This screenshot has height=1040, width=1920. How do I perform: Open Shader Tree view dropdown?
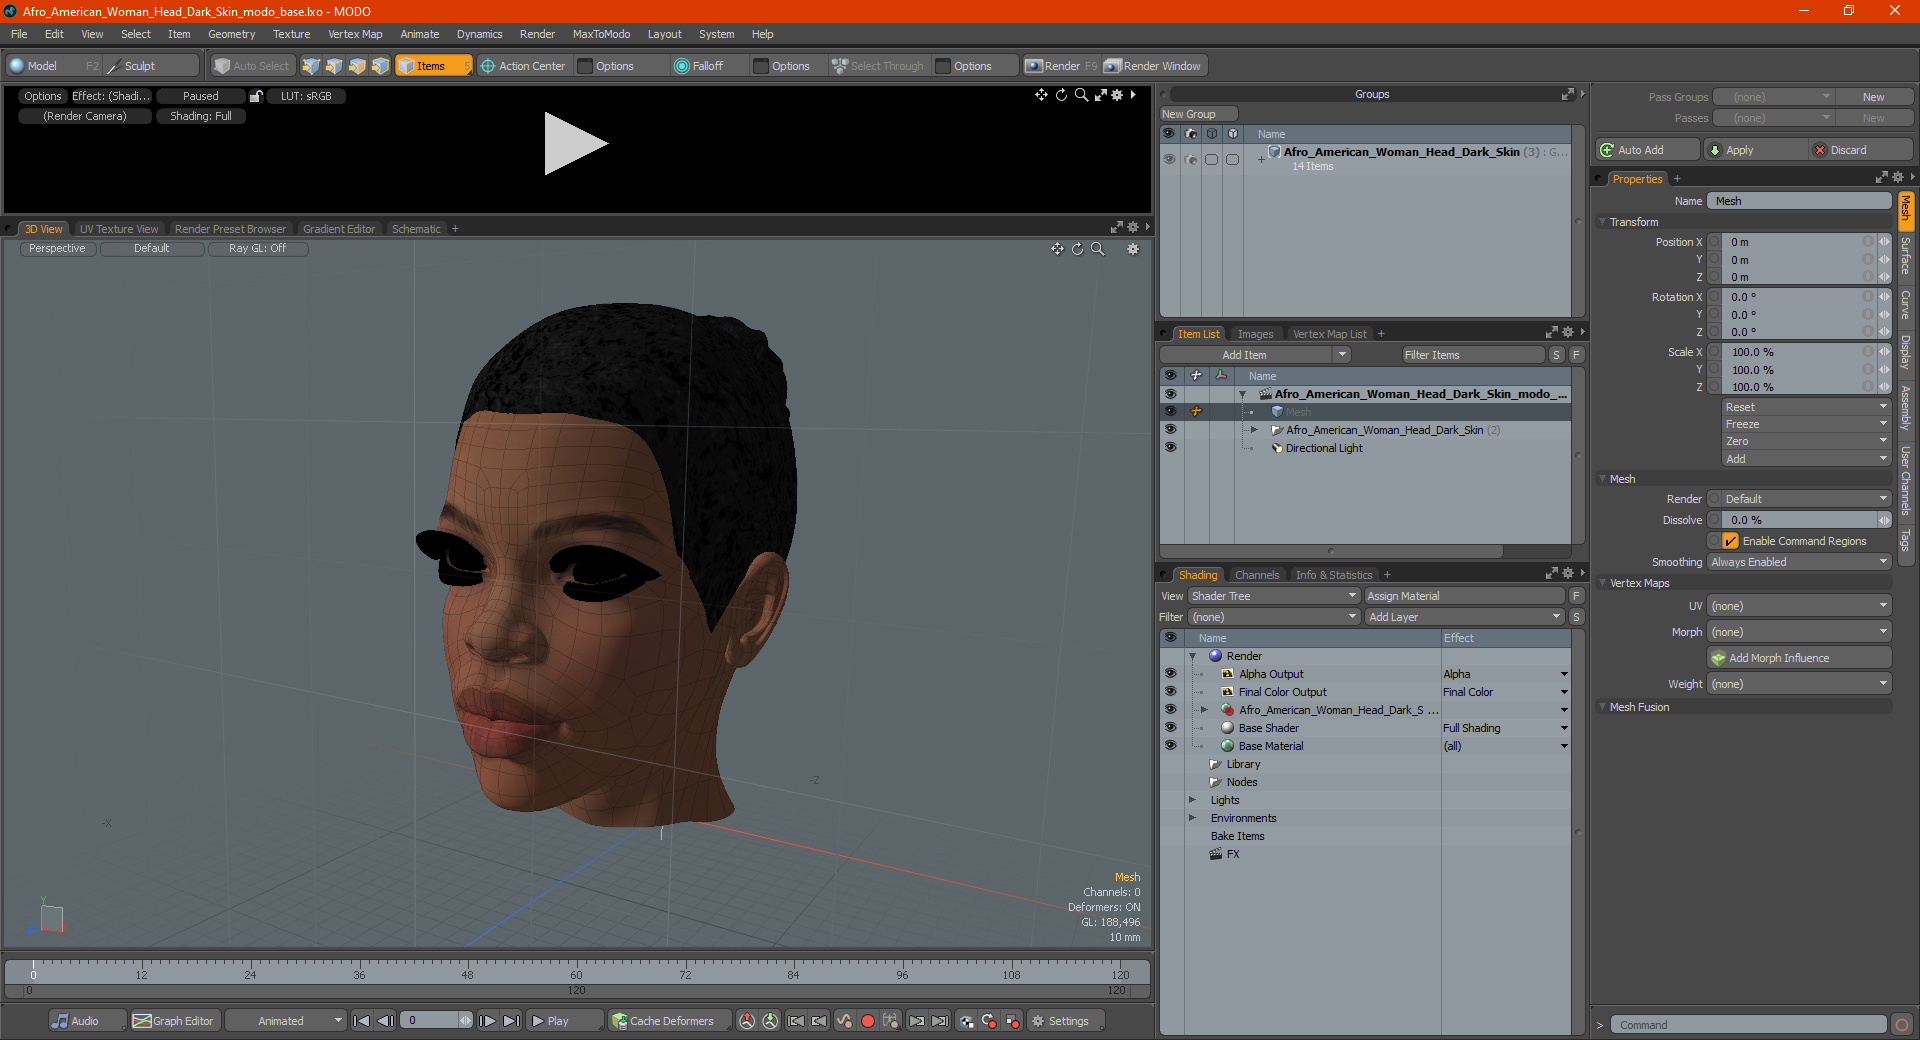[1274, 596]
